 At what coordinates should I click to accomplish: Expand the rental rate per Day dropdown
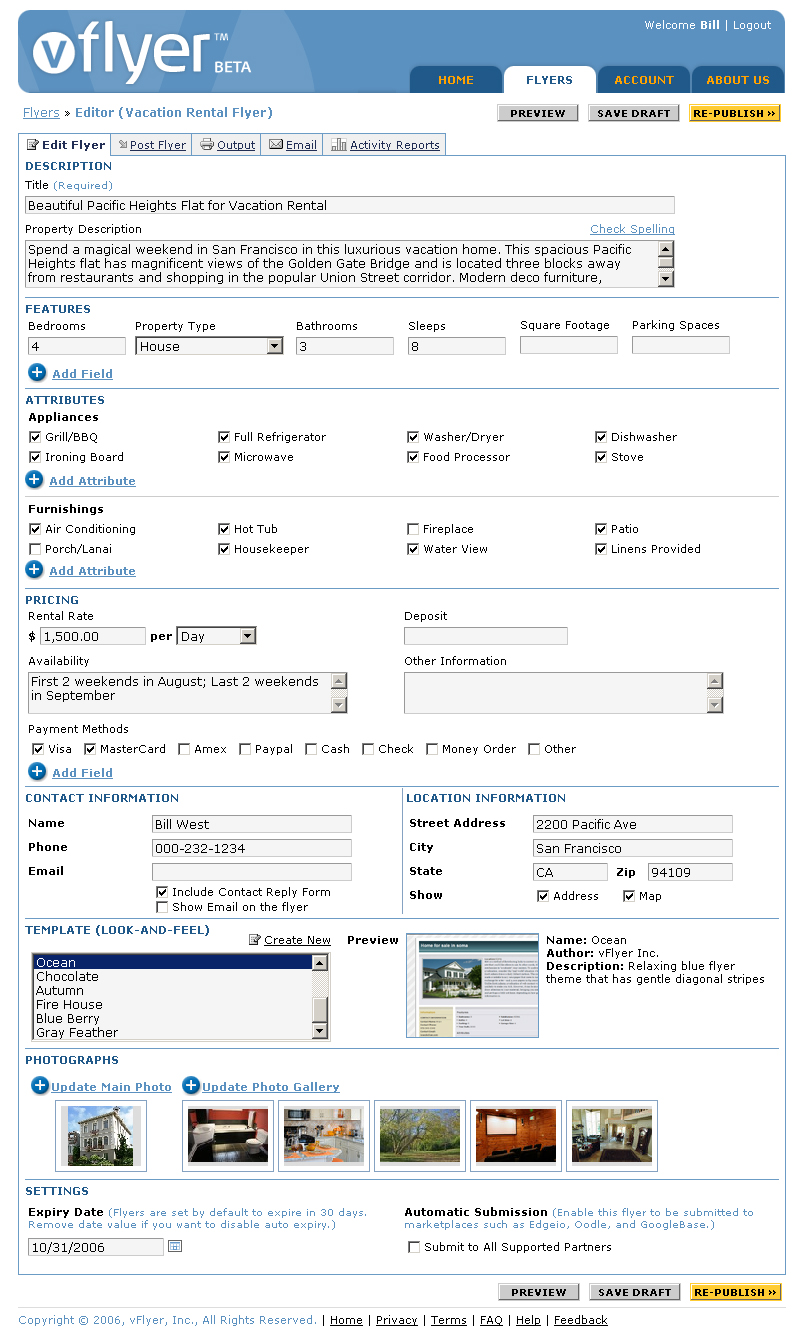tap(247, 636)
